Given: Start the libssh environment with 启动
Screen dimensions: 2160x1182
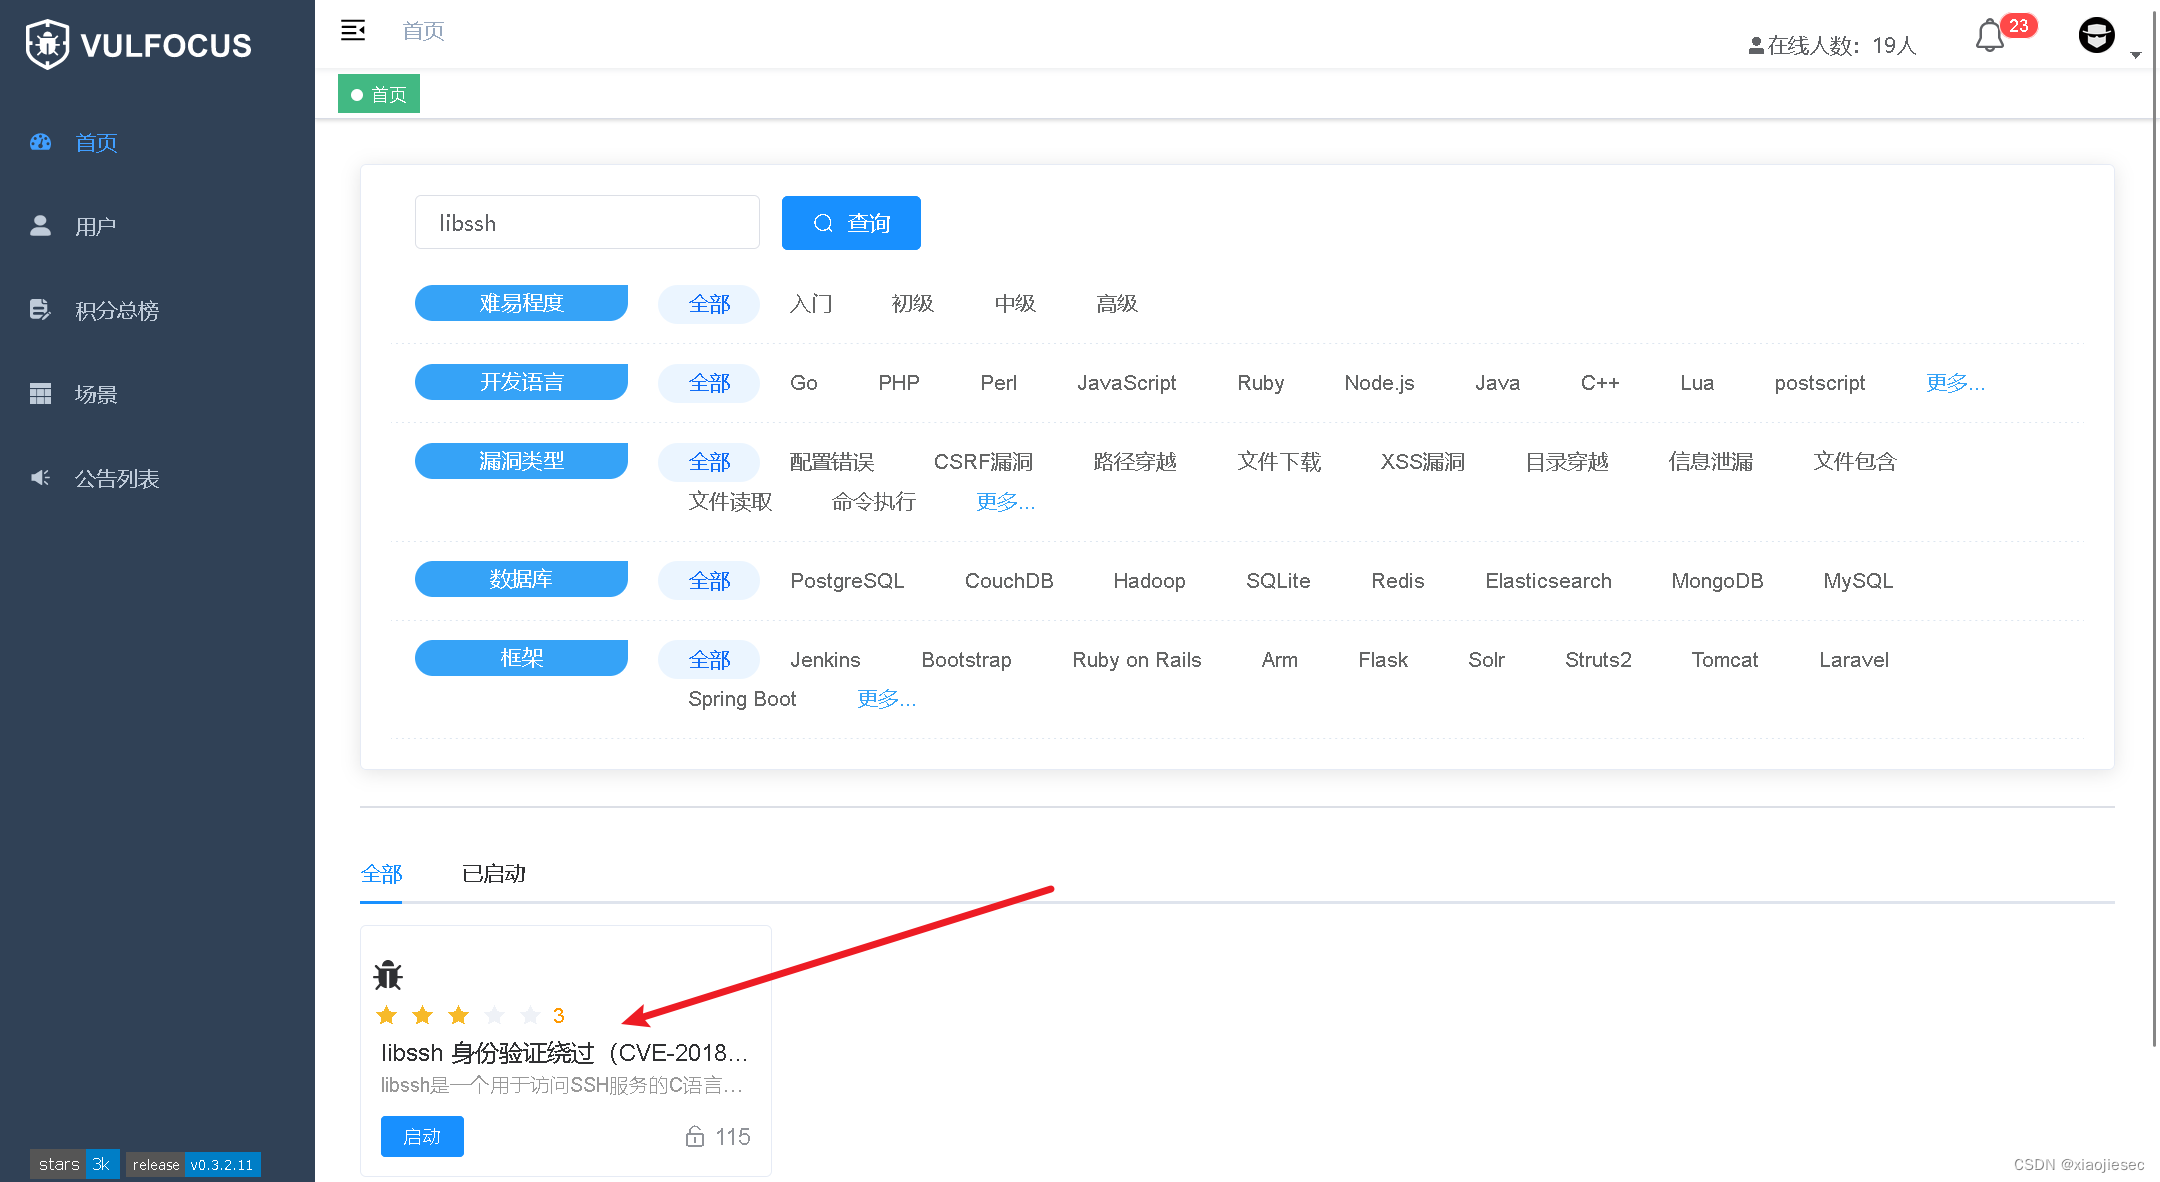Looking at the screenshot, I should tap(422, 1136).
